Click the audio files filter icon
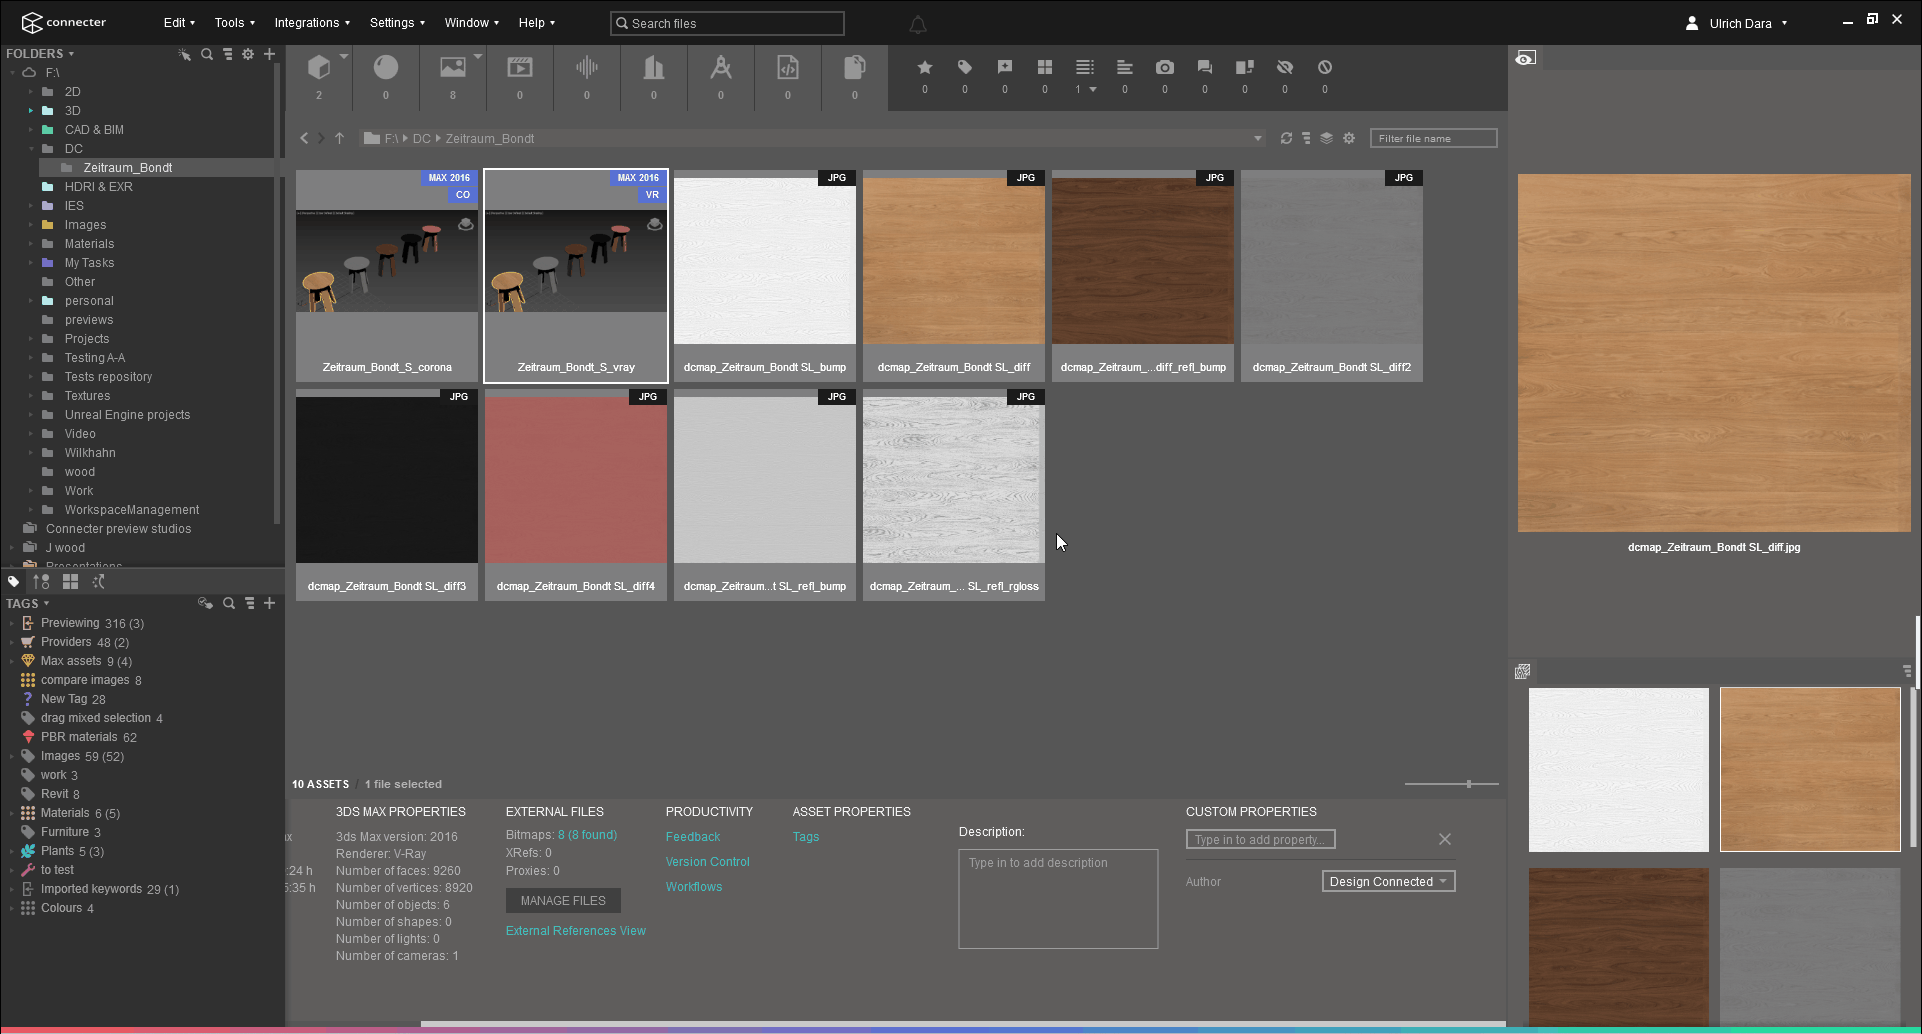The height and width of the screenshot is (1034, 1922). tap(587, 70)
